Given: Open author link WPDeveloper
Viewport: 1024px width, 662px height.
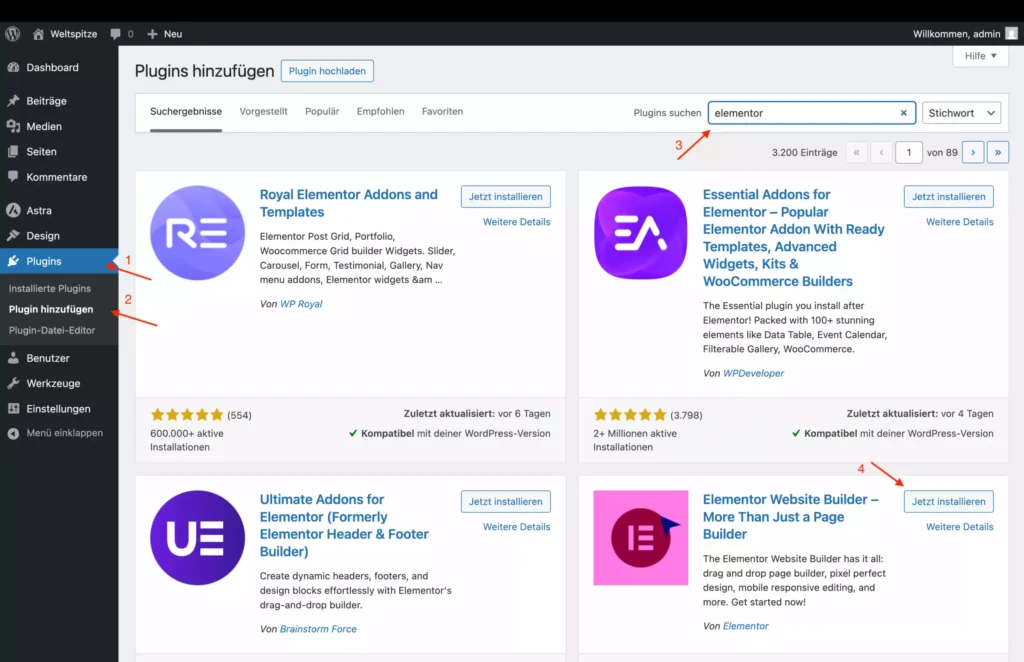Looking at the screenshot, I should pos(753,373).
